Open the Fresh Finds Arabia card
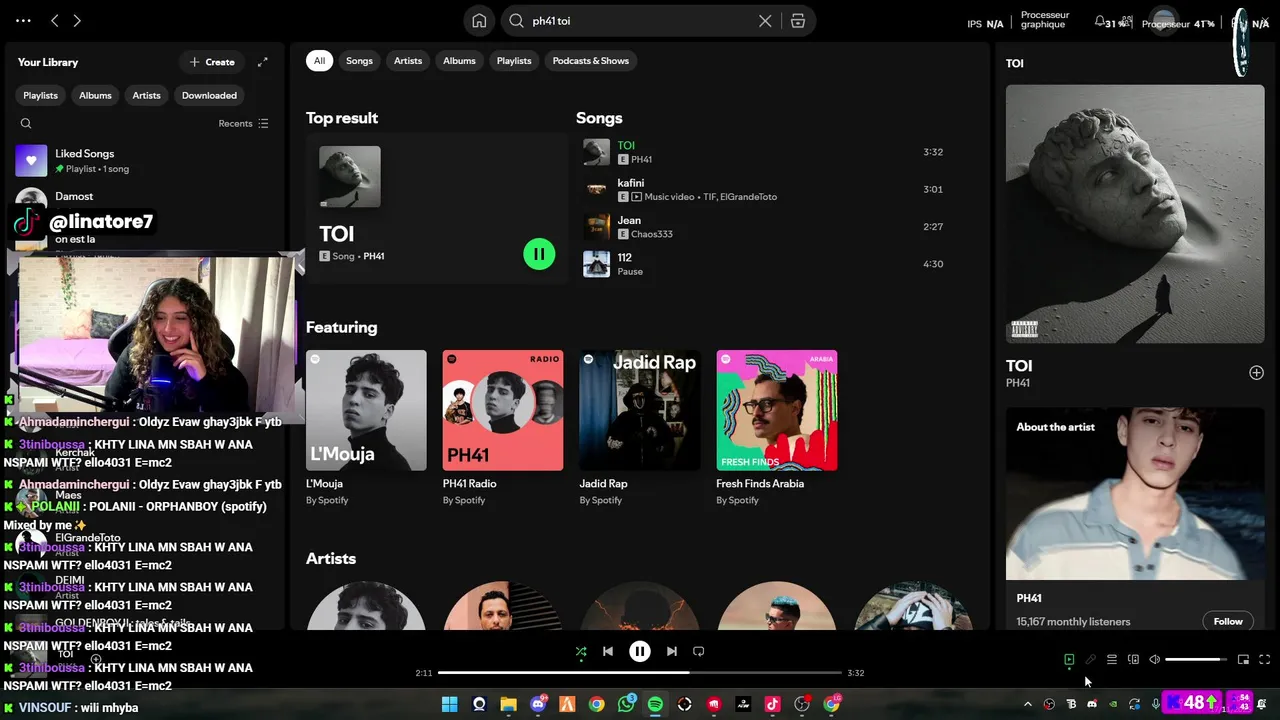Image resolution: width=1280 pixels, height=720 pixels. 777,428
